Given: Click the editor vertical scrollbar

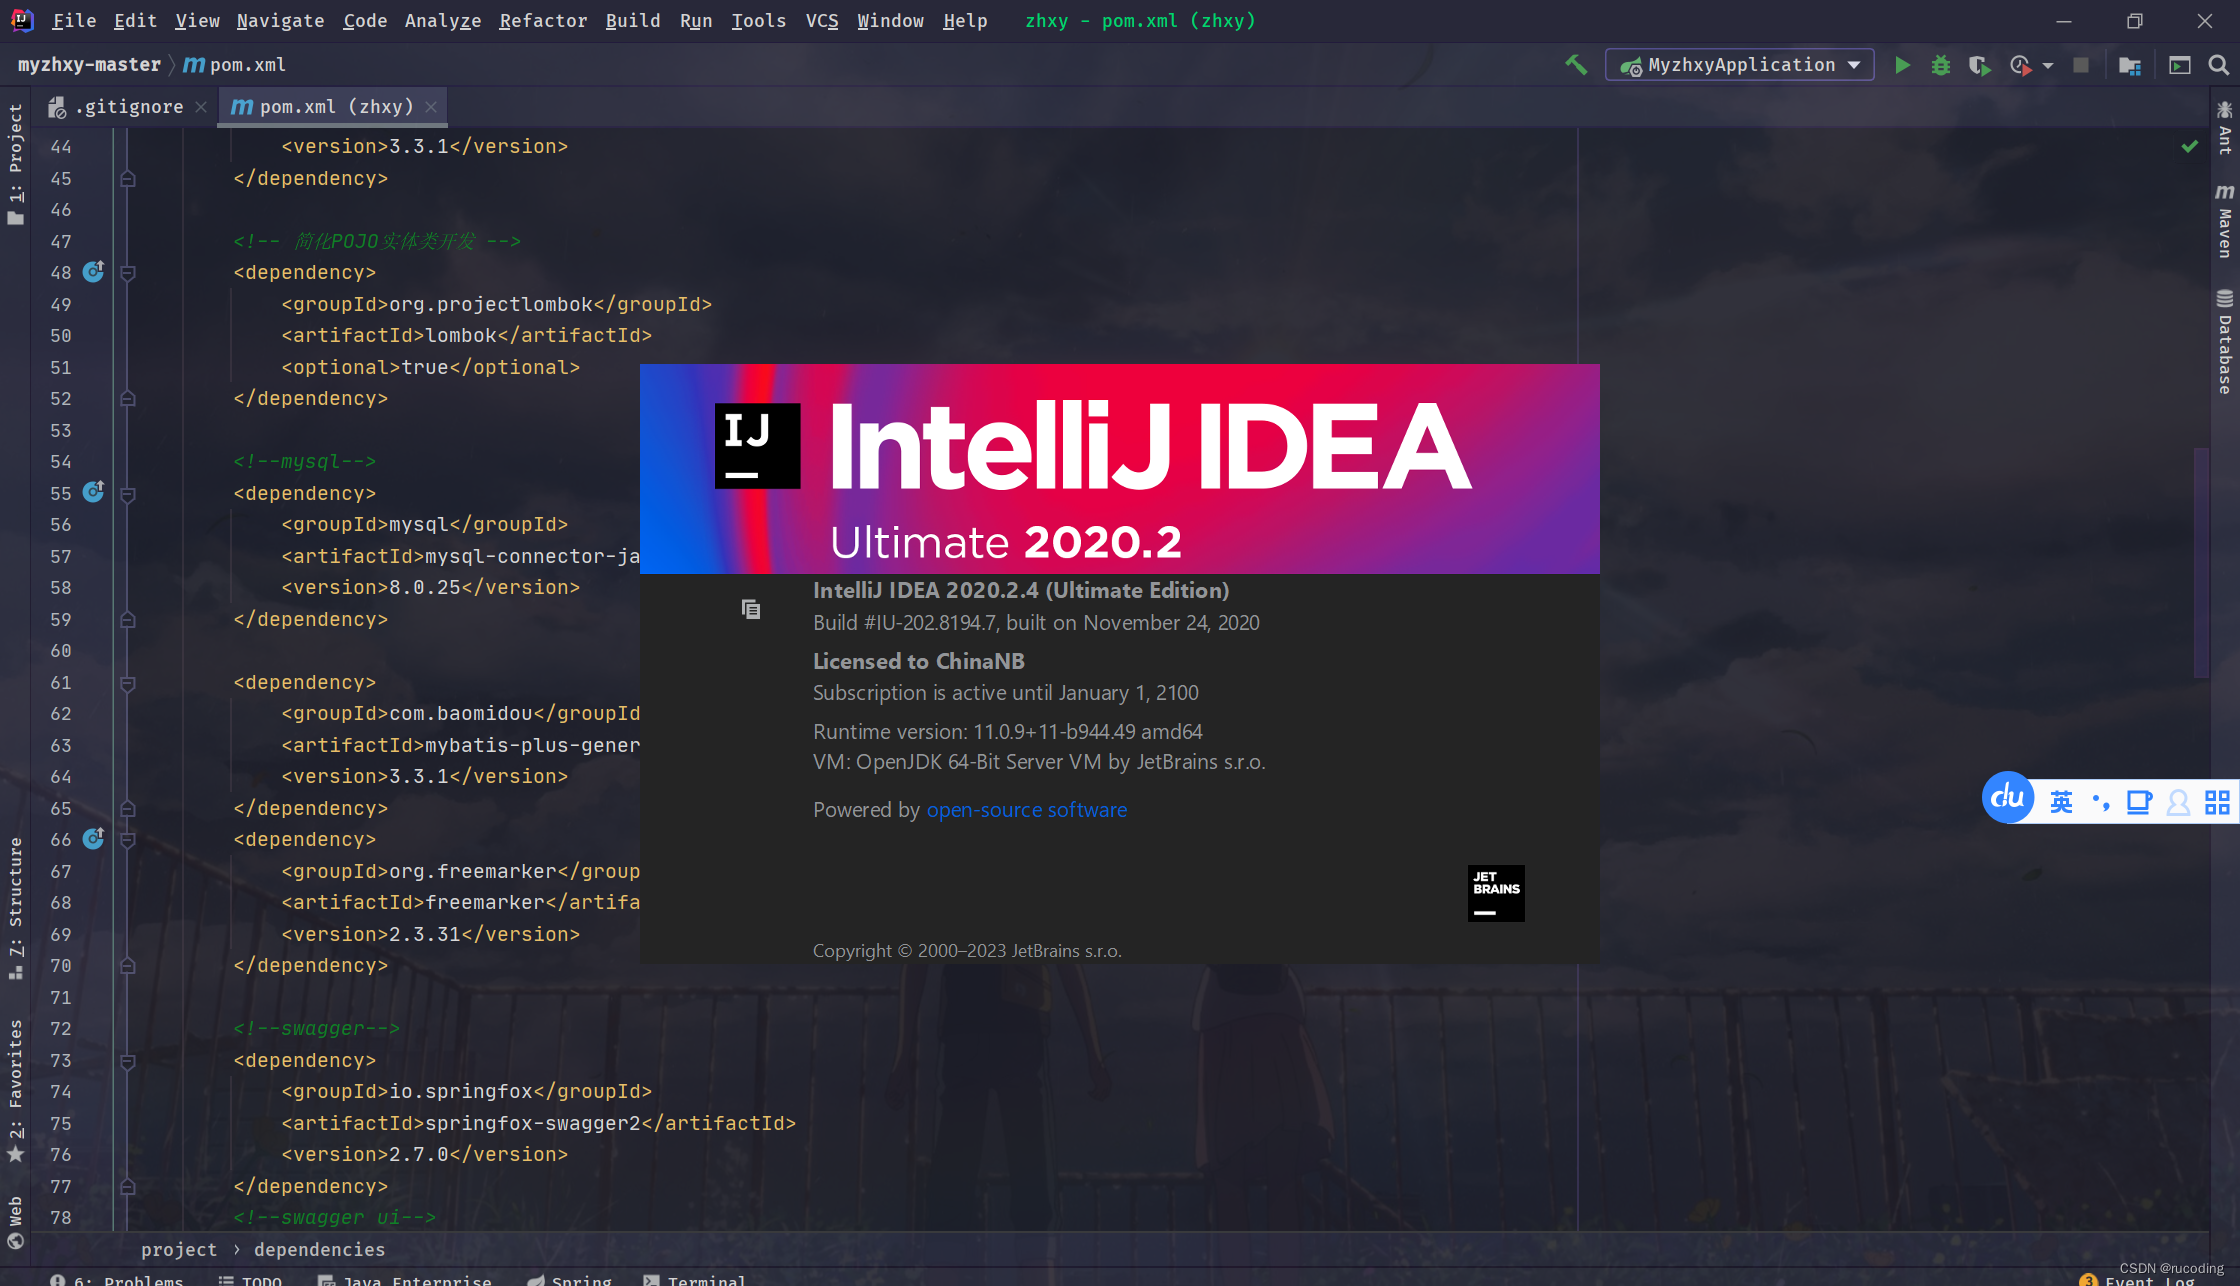Looking at the screenshot, I should point(2200,563).
